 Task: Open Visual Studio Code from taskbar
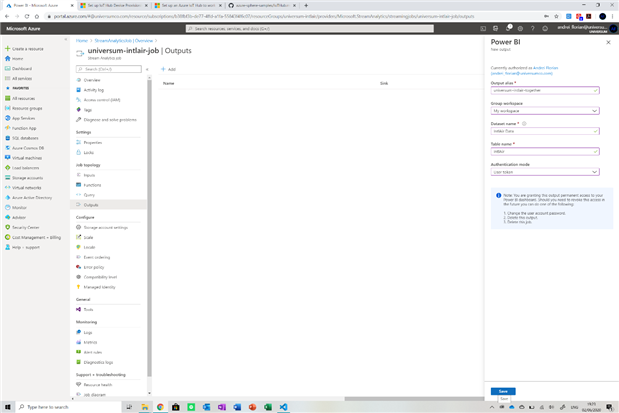tap(283, 407)
